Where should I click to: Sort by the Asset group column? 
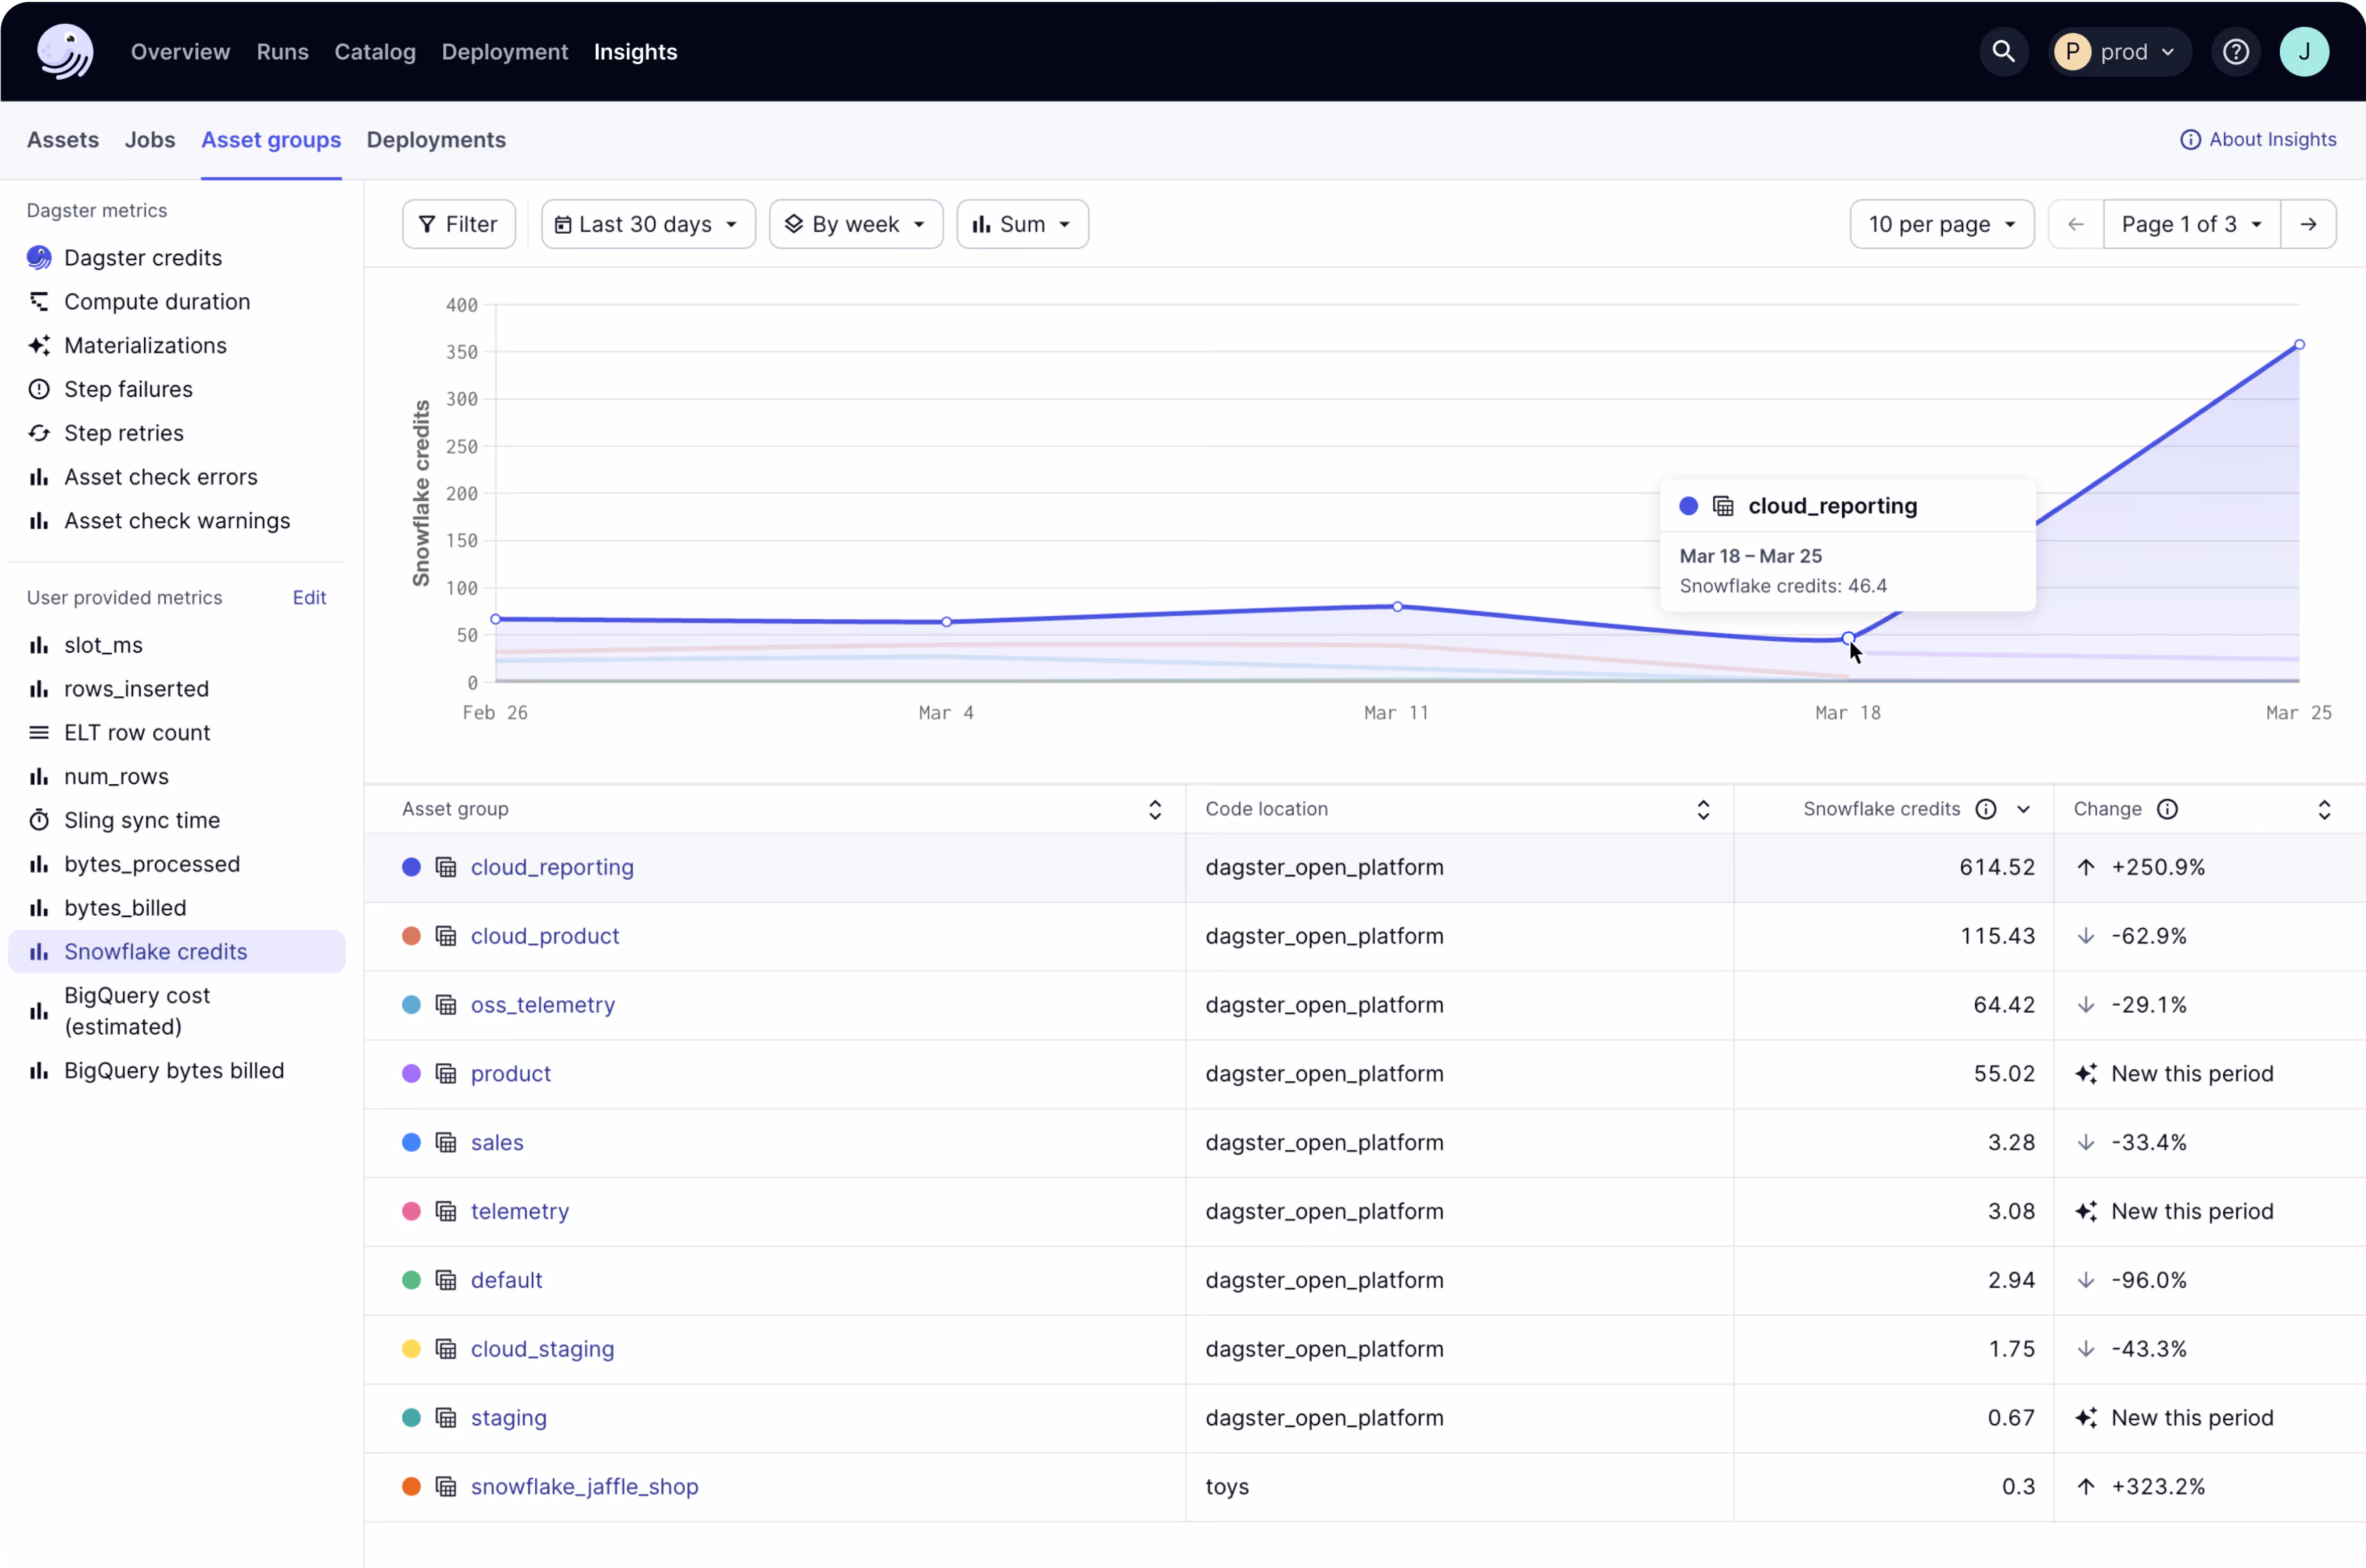pos(1155,809)
